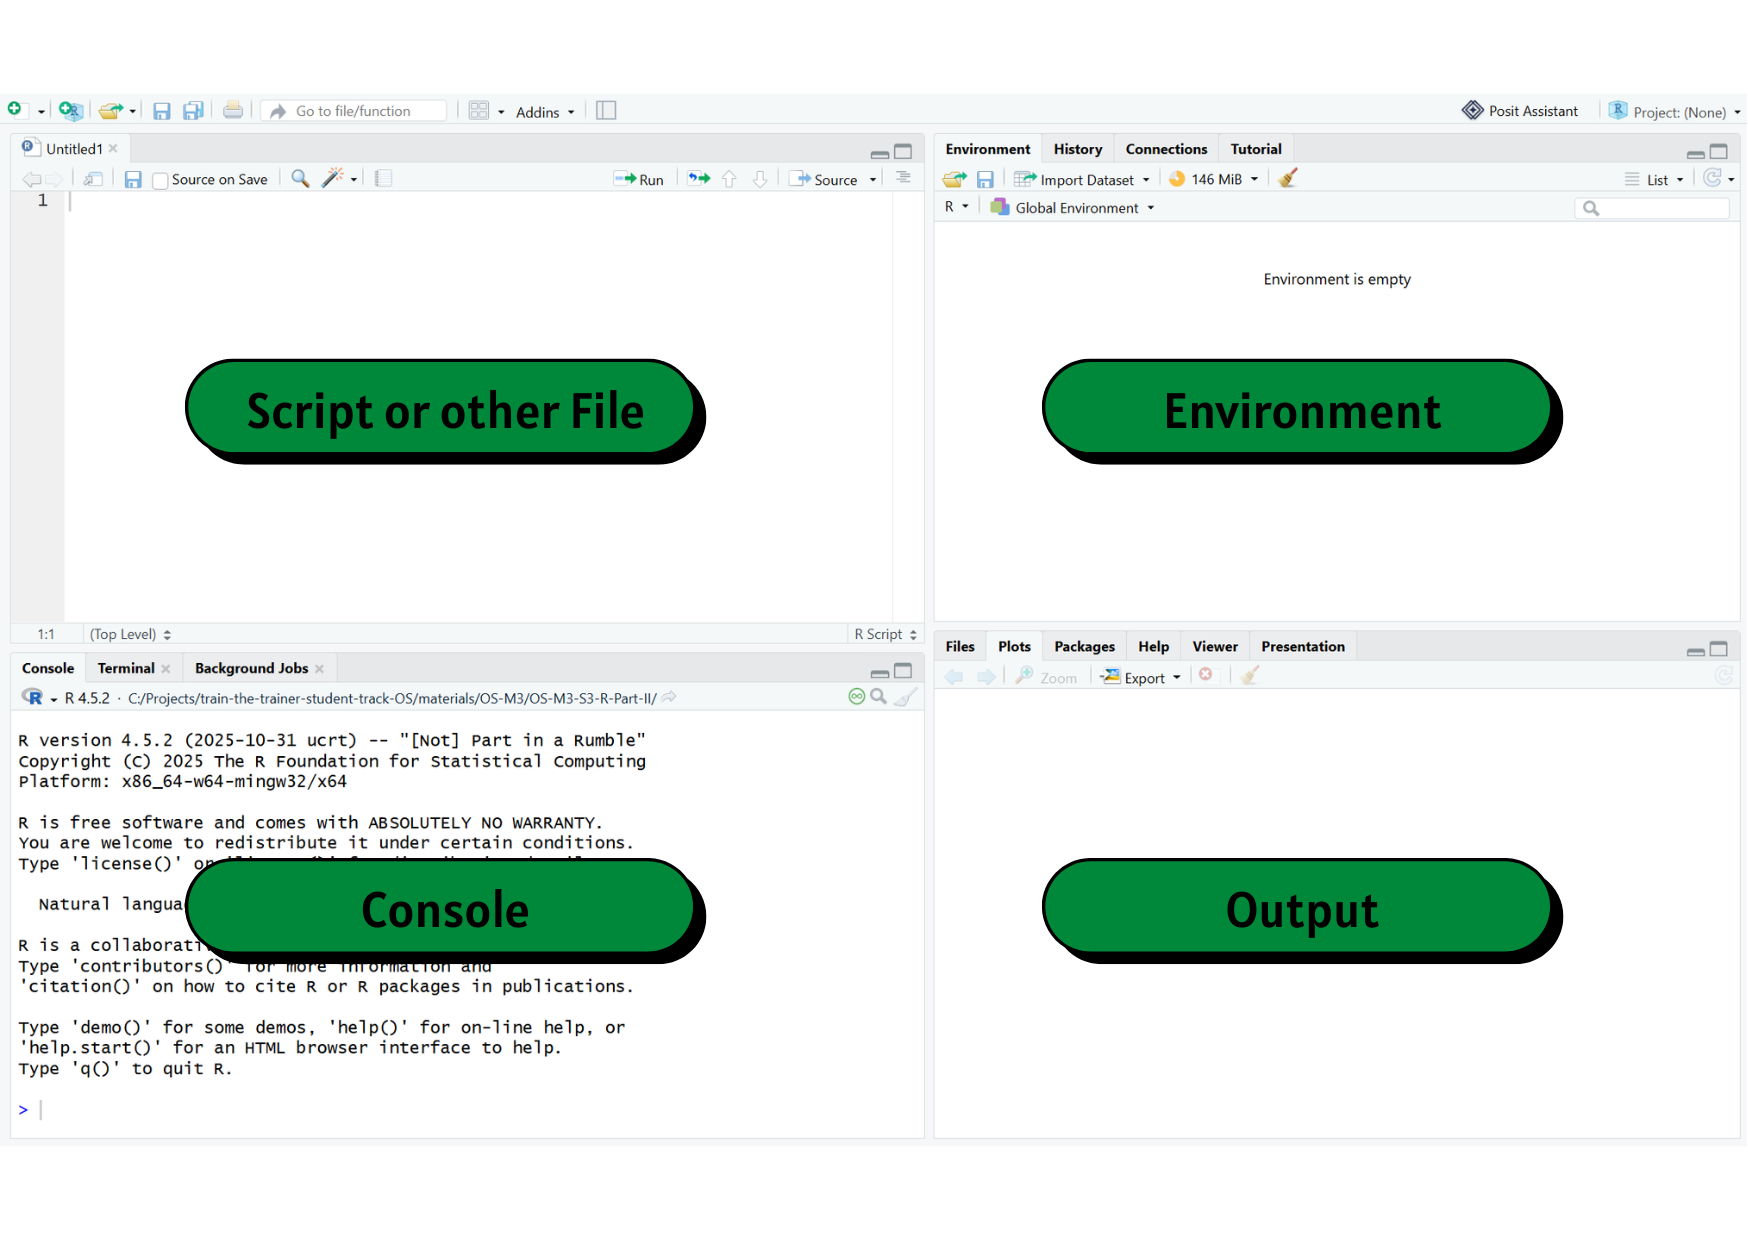1748x1240 pixels.
Task: Open the Presentation tab
Action: click(1303, 647)
